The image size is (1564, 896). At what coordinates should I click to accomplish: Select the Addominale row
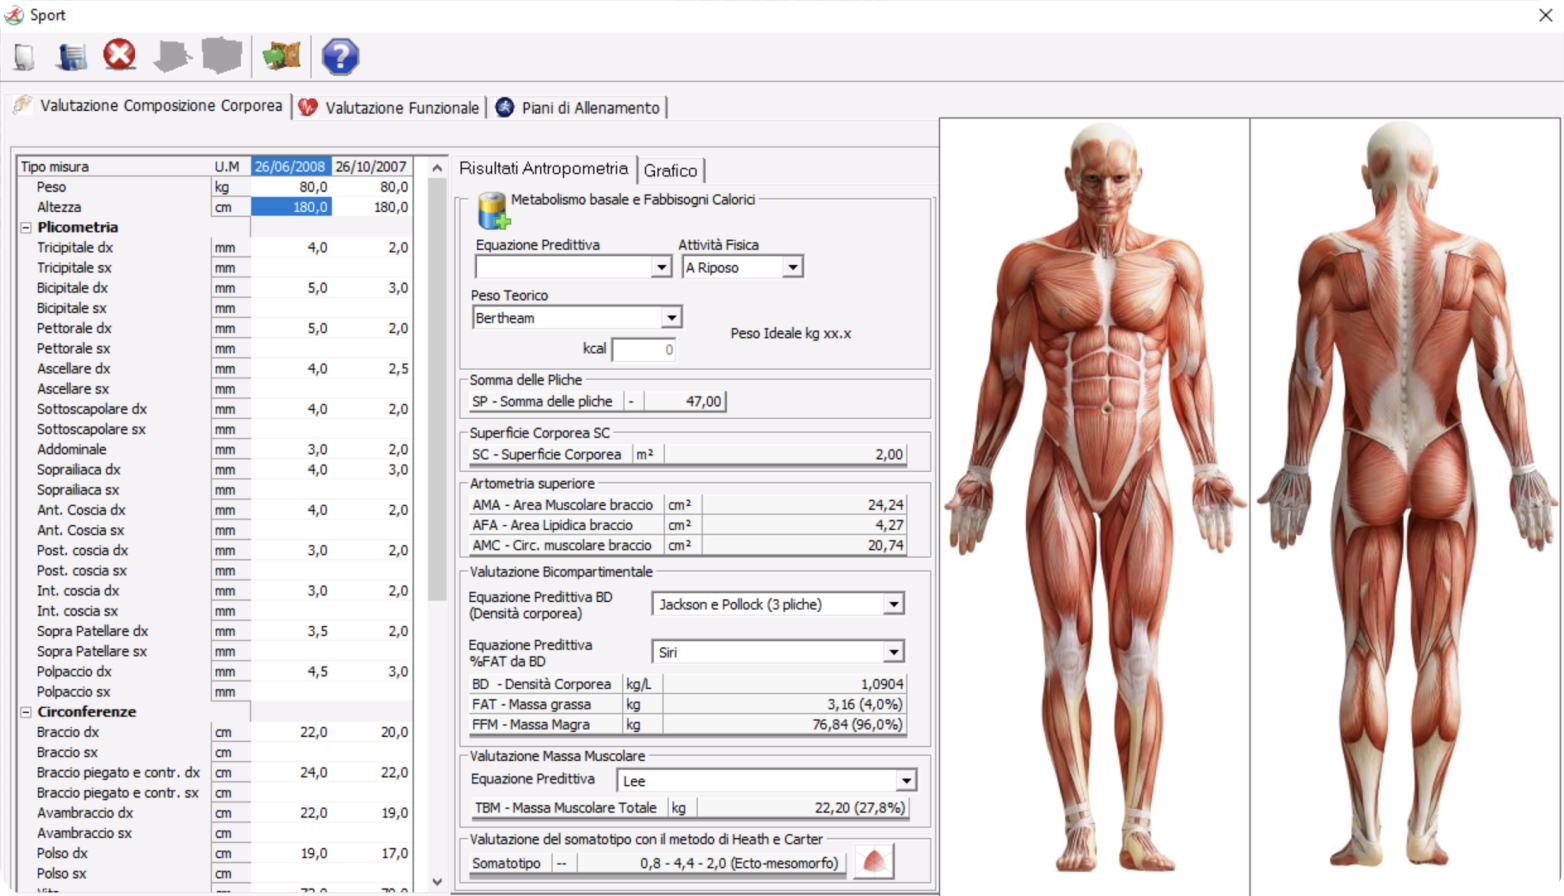coord(215,449)
